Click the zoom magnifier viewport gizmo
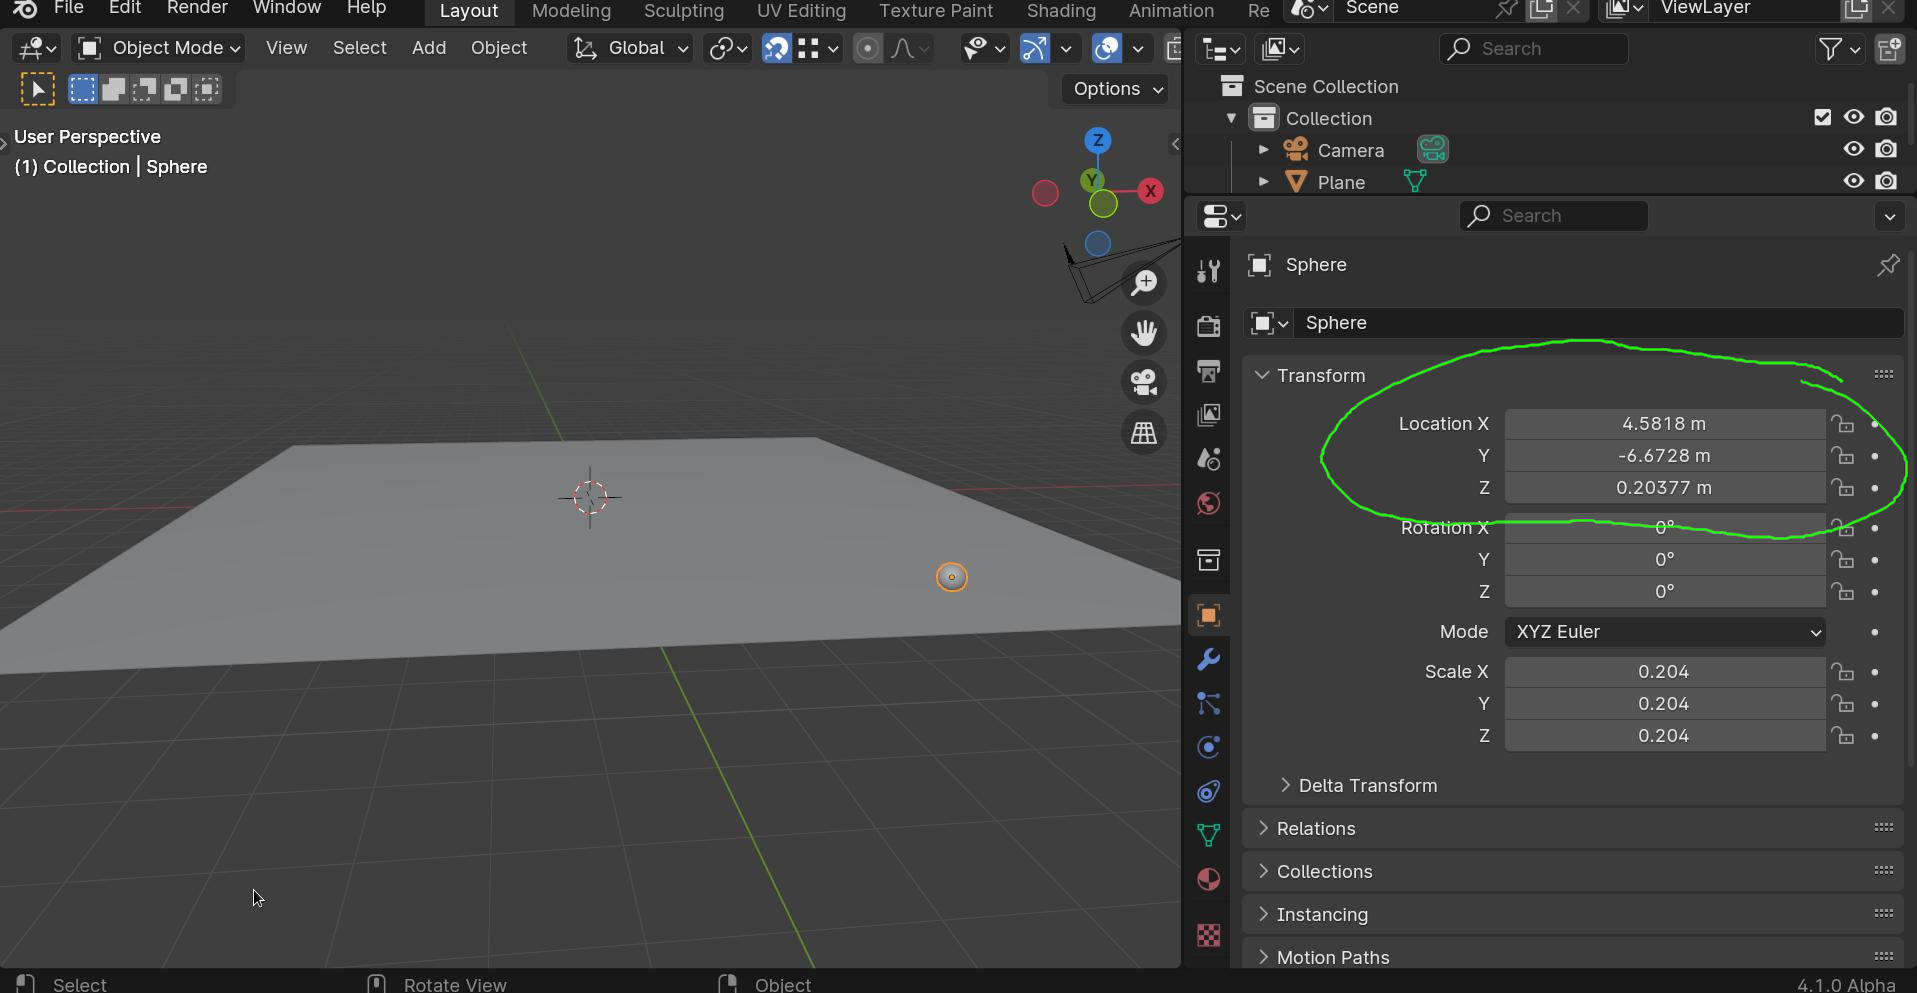The image size is (1917, 993). click(1144, 284)
